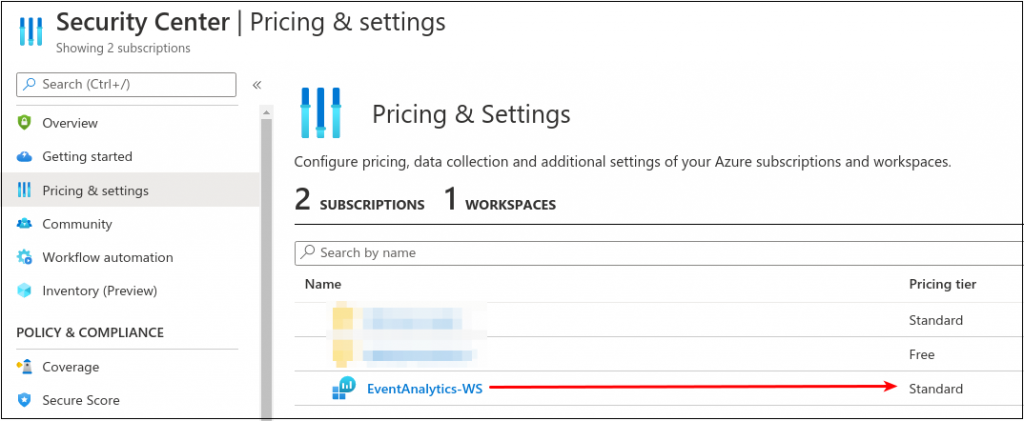
Task: Click the Secure Score shield icon
Action: click(x=25, y=400)
